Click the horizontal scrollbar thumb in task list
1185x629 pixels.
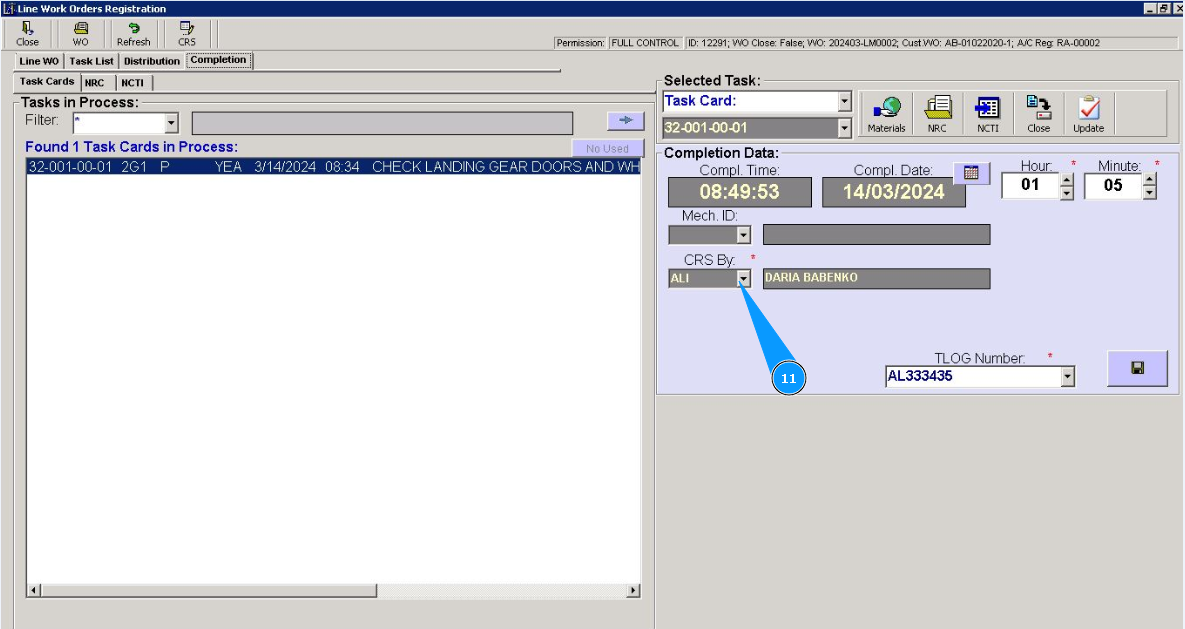tap(209, 590)
